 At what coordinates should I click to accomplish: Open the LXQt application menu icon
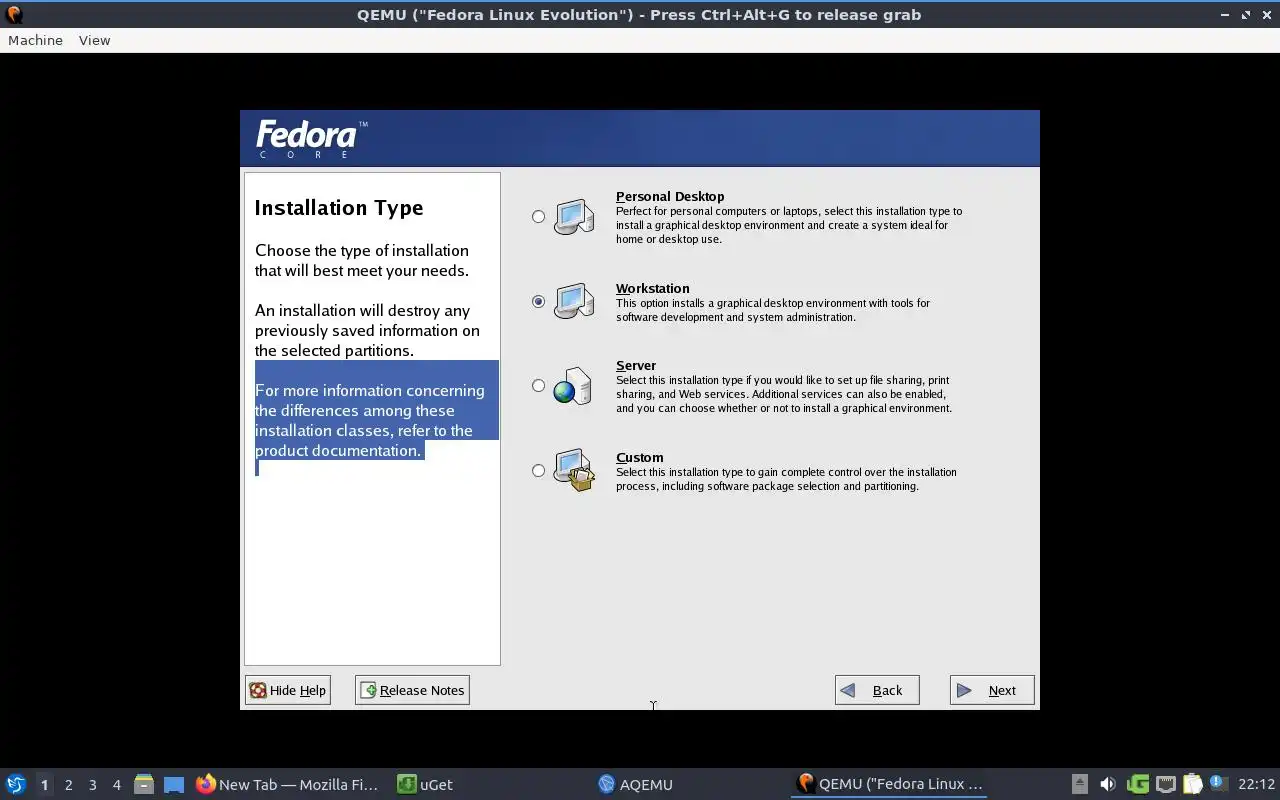coord(16,784)
